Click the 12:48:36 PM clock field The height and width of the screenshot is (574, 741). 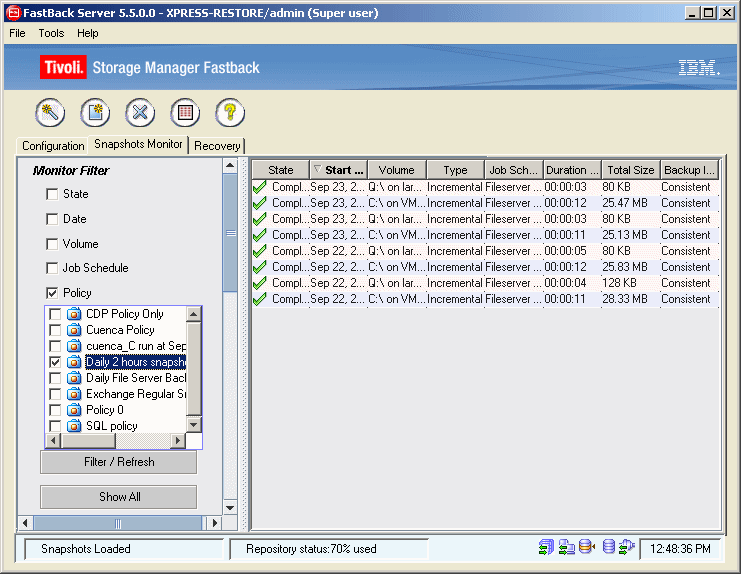click(680, 549)
